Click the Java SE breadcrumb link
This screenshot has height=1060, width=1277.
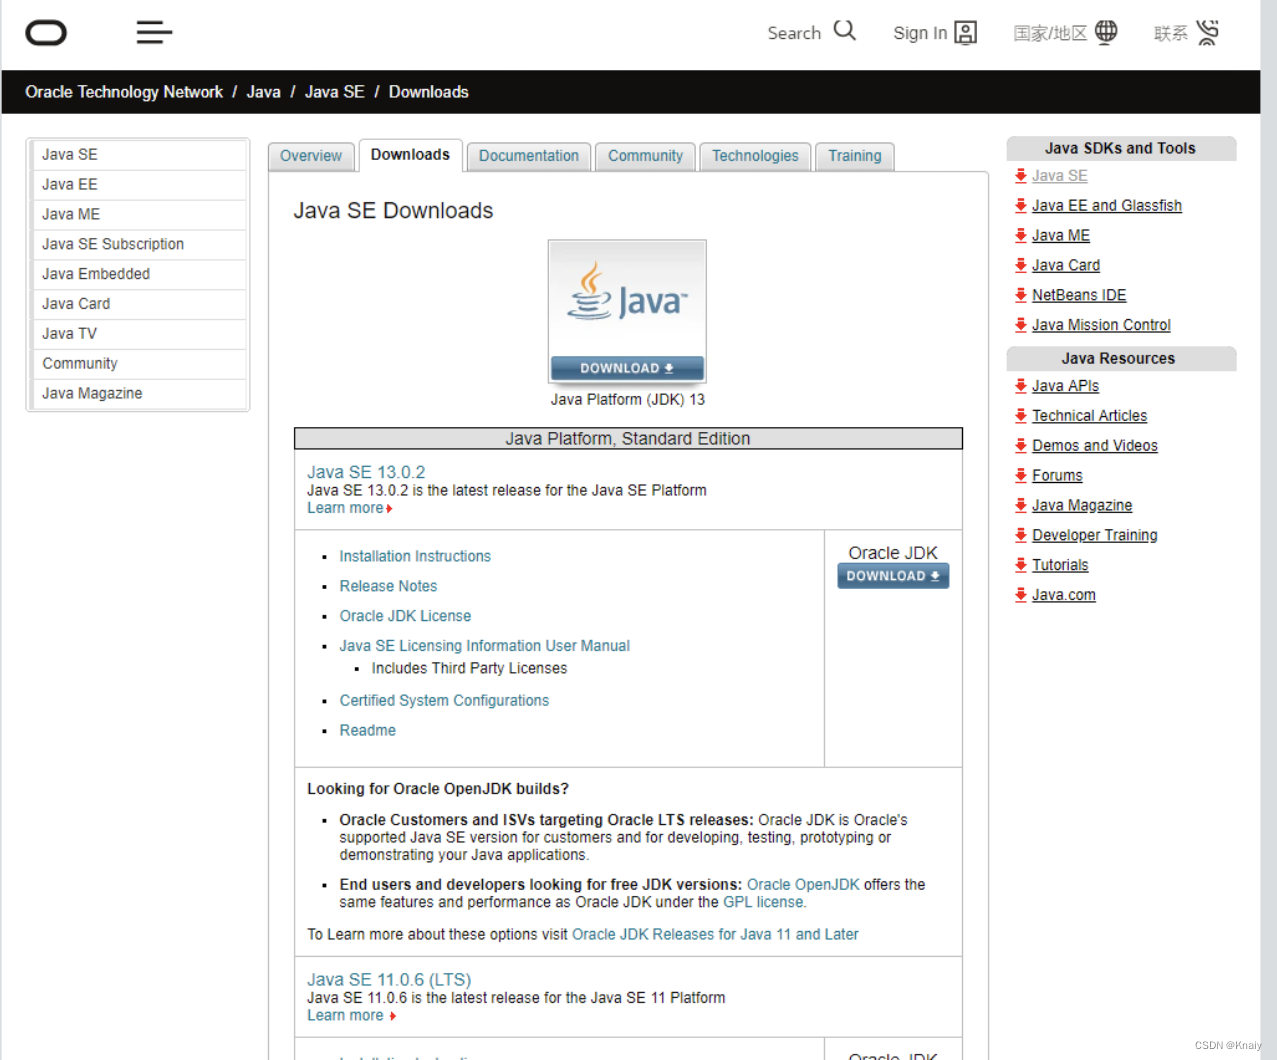coord(335,92)
